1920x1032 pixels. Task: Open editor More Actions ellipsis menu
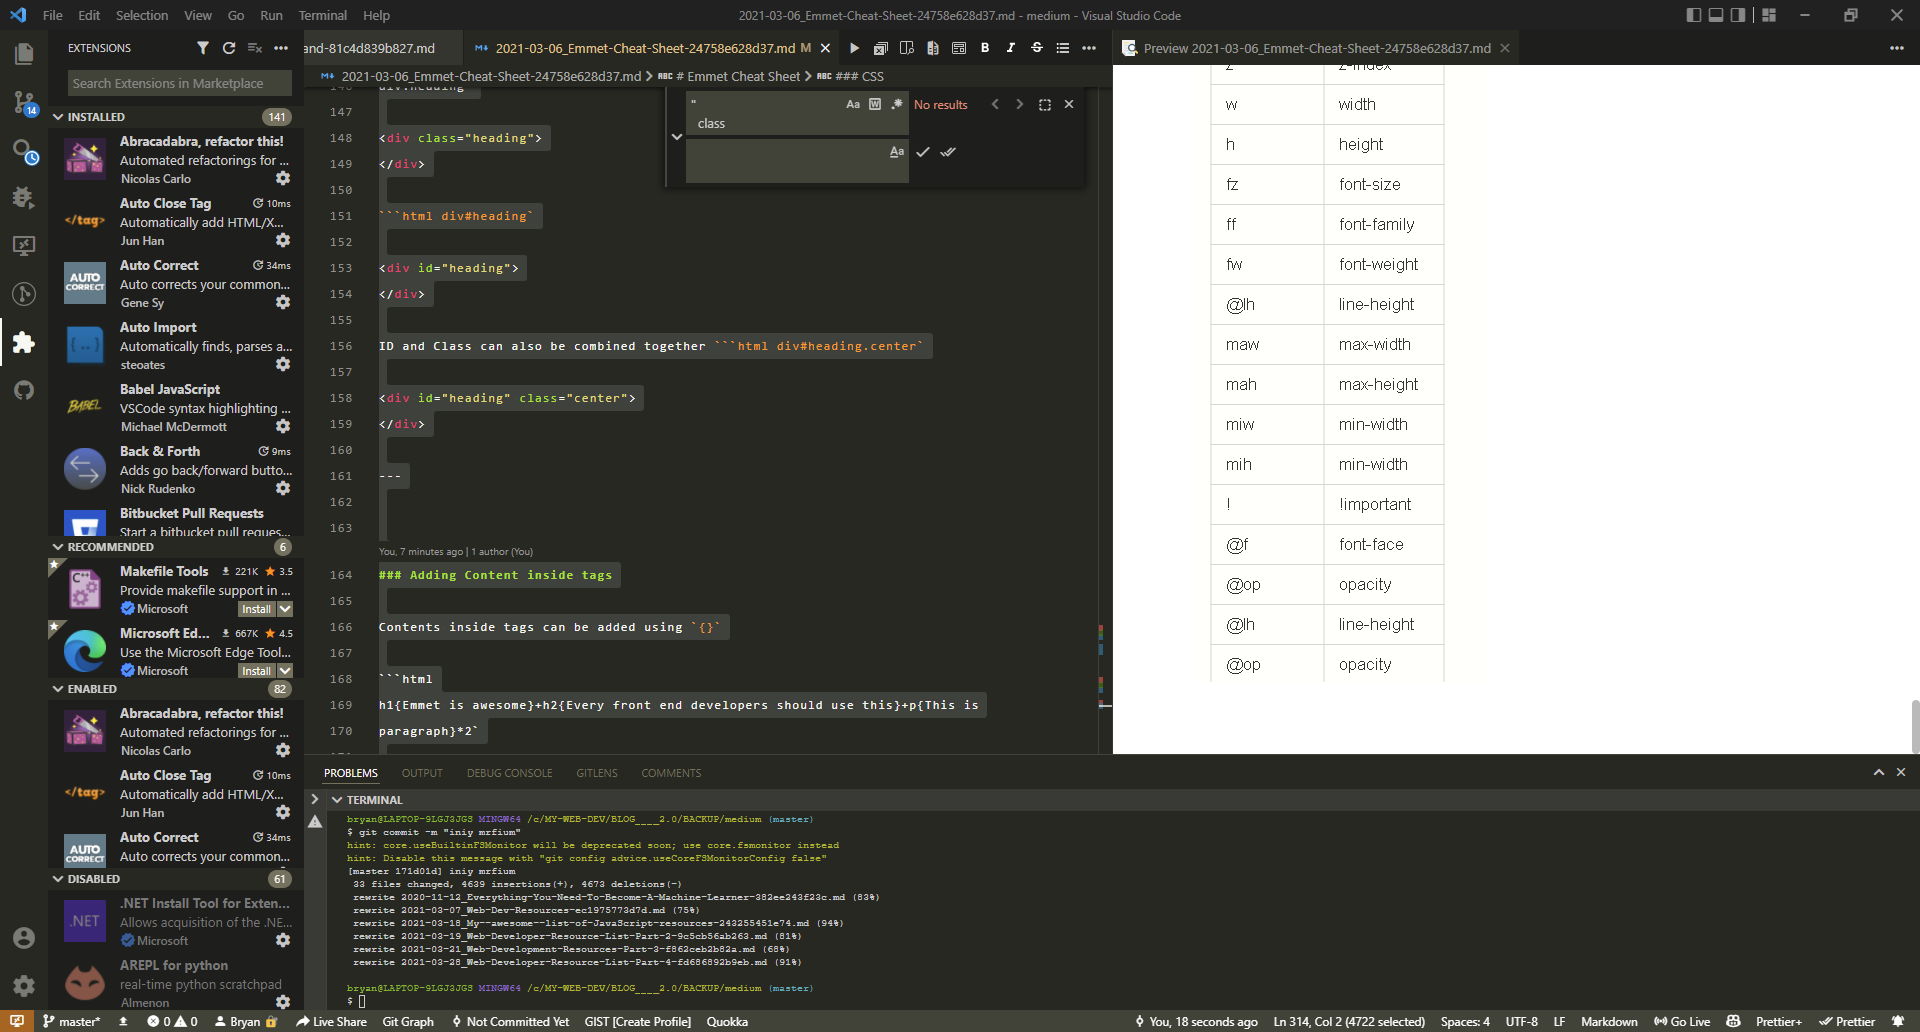coord(1089,48)
